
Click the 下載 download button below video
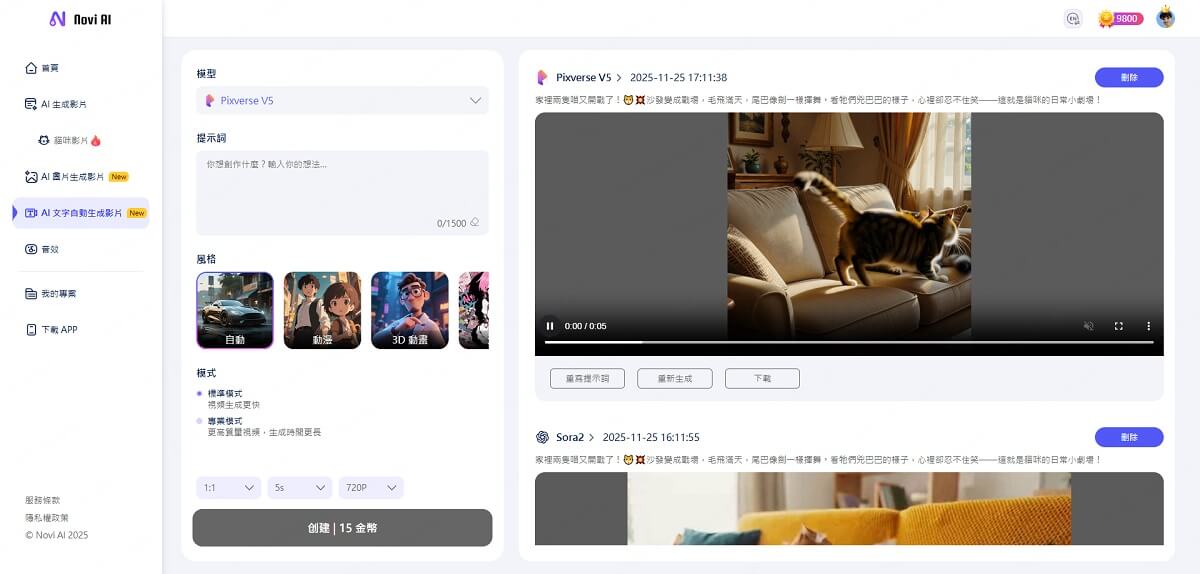pos(762,378)
